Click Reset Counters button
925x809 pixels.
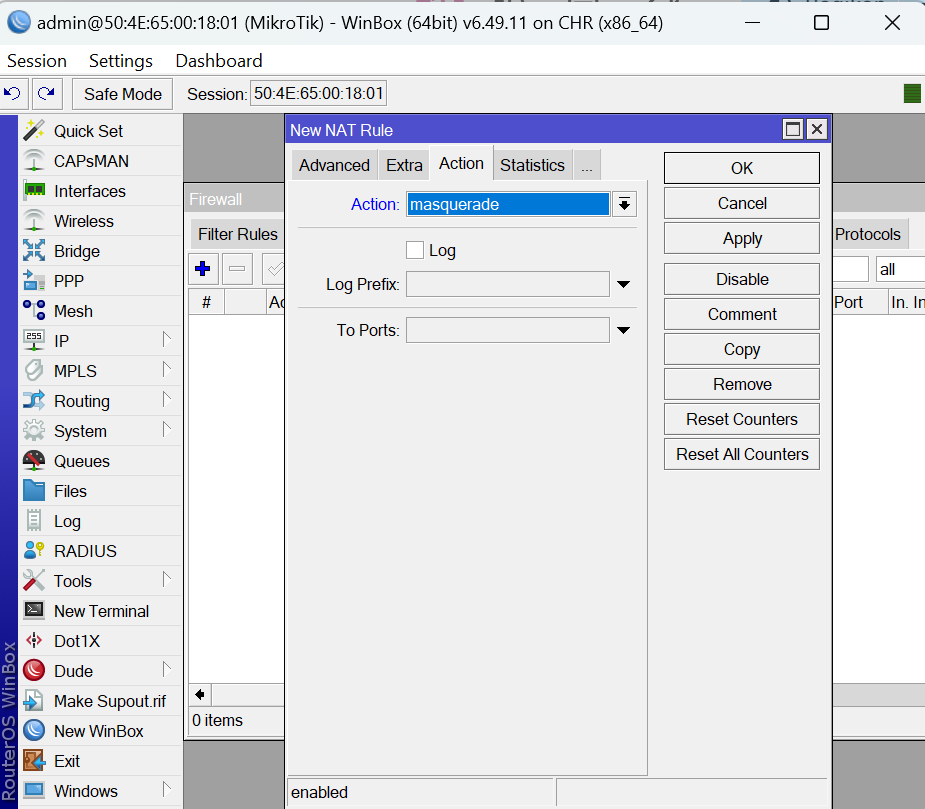[x=742, y=419]
